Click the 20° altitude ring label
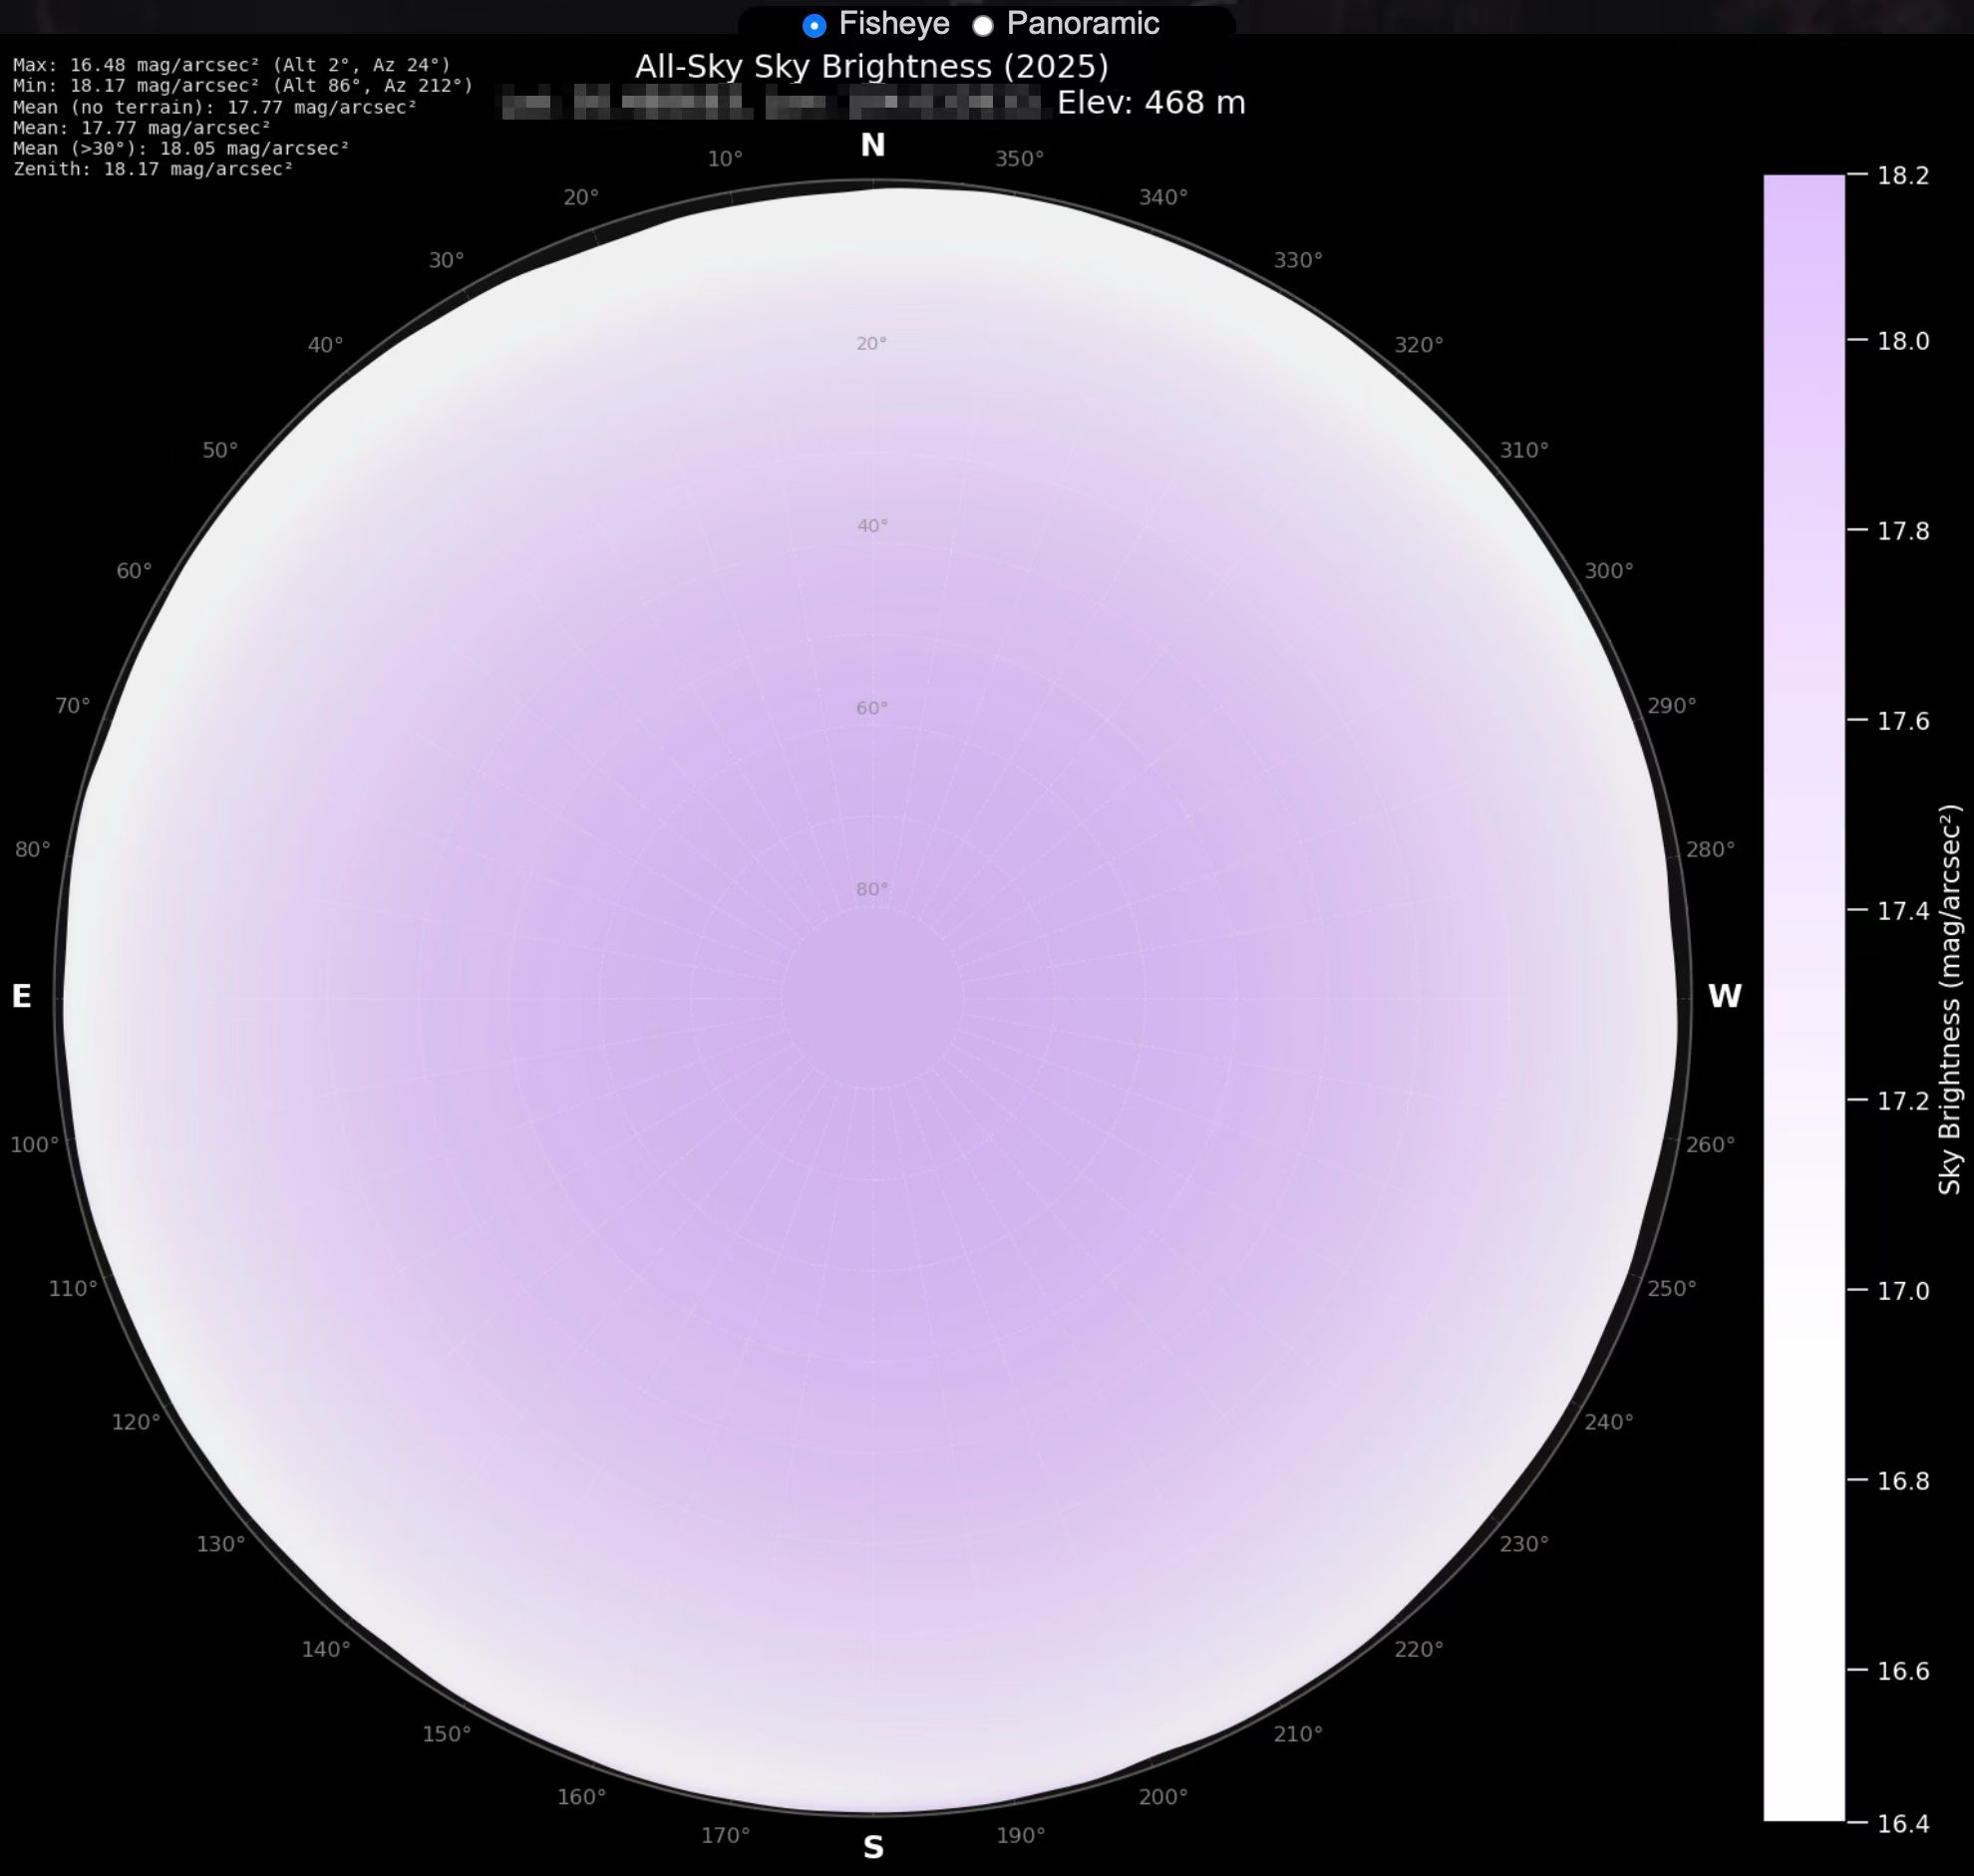Viewport: 1974px width, 1876px height. [871, 344]
